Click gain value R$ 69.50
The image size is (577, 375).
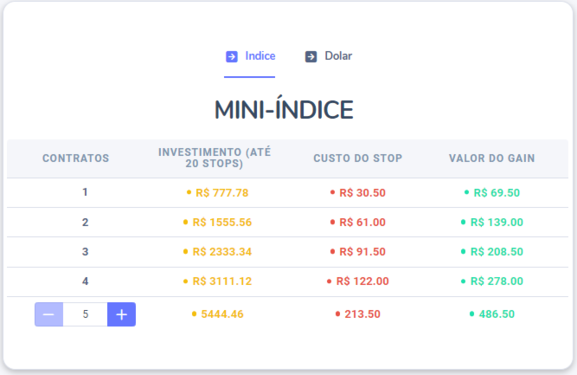(x=497, y=193)
